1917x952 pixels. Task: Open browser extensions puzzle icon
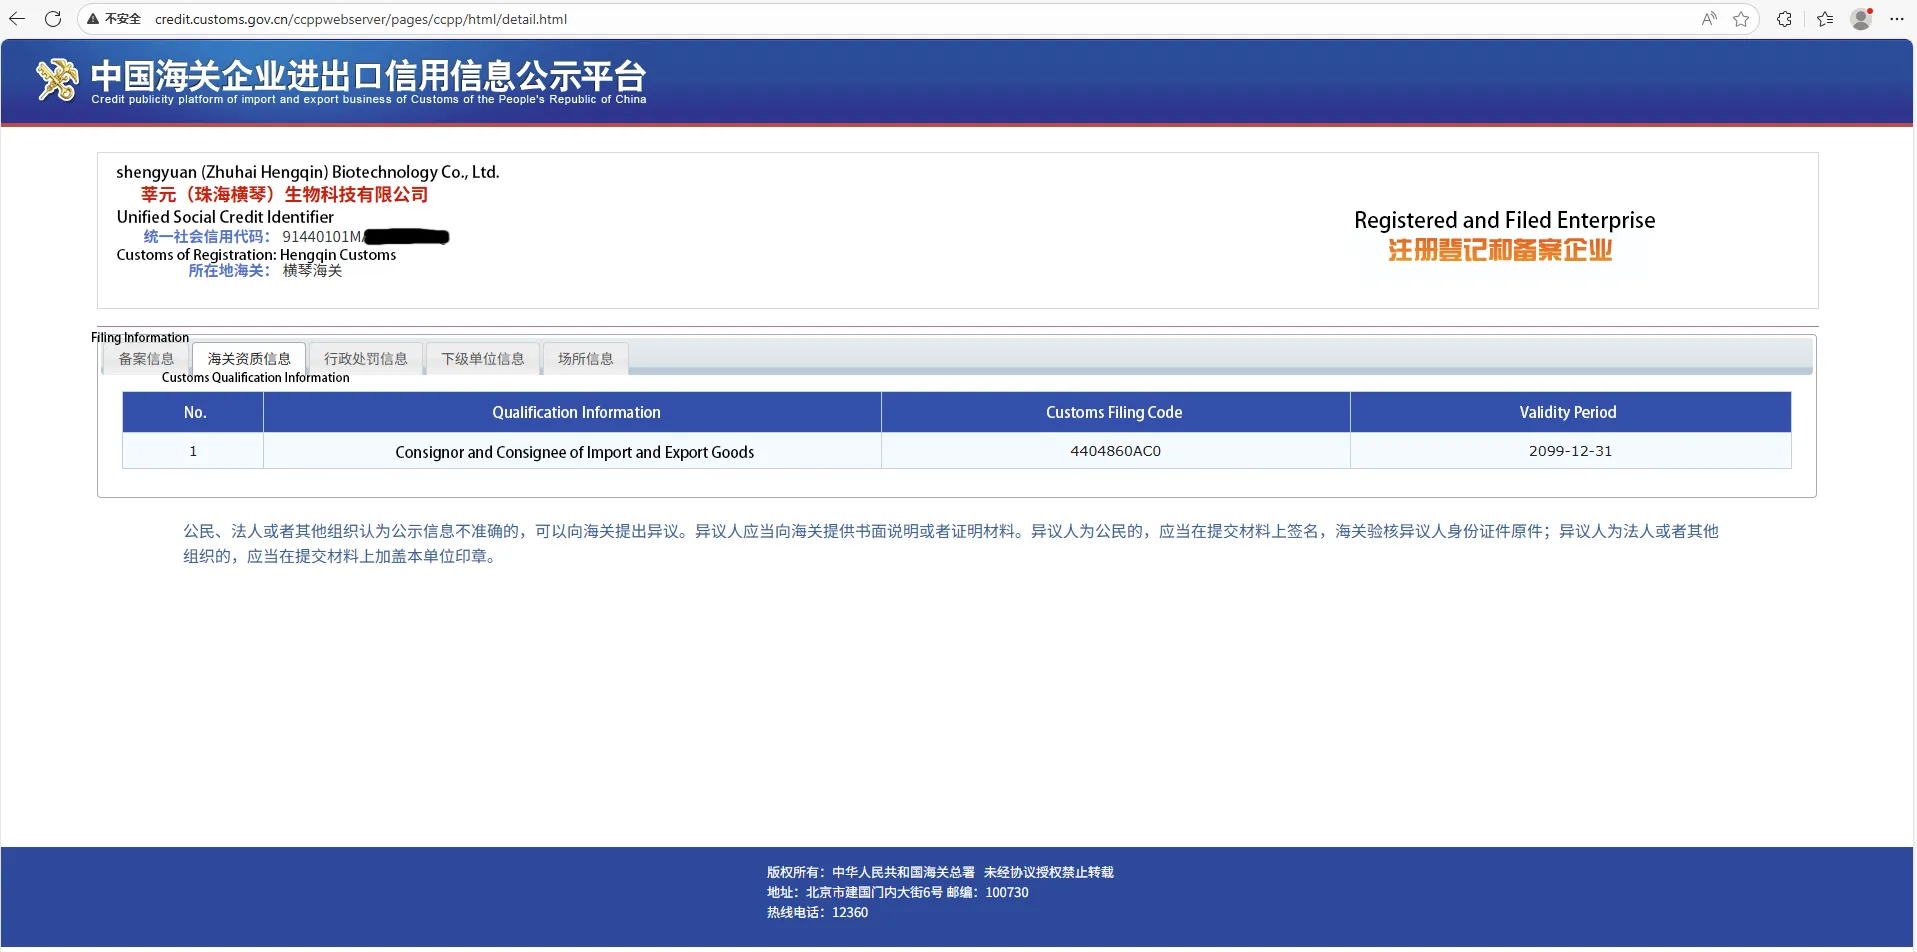coord(1784,19)
